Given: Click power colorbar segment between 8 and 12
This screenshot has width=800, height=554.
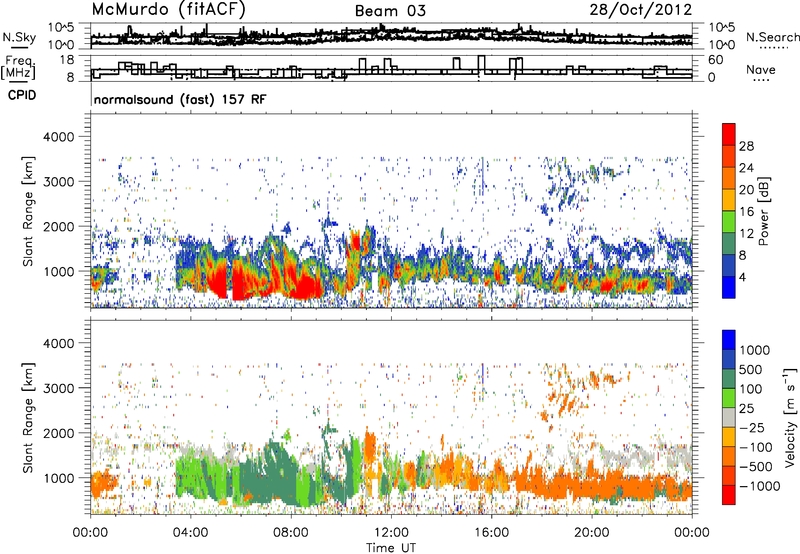Looking at the screenshot, I should 729,244.
